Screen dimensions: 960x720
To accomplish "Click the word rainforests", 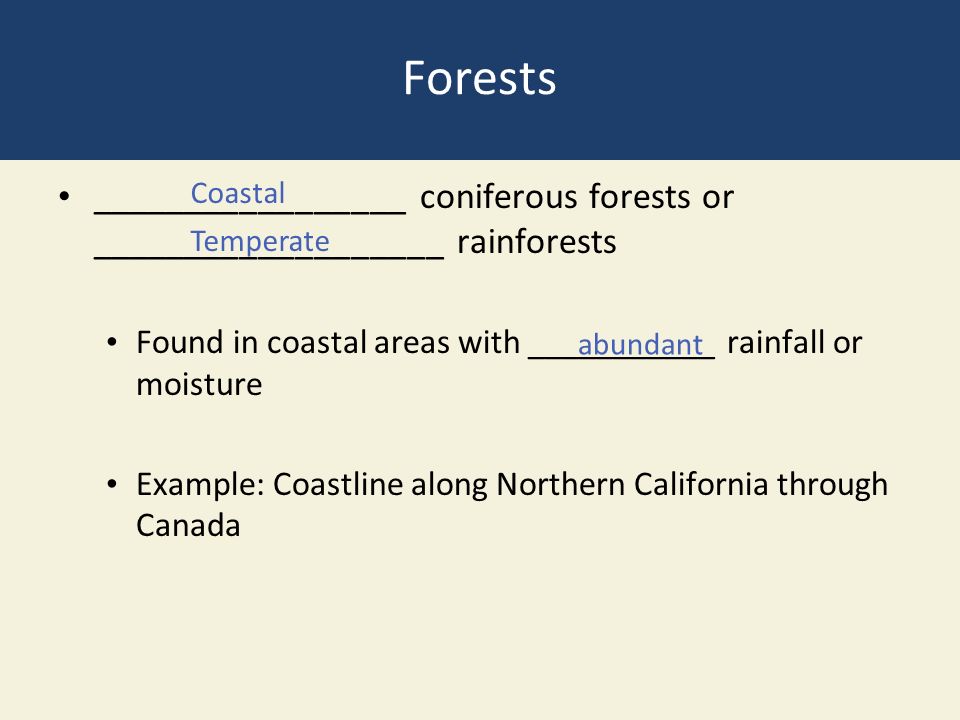I will point(536,242).
